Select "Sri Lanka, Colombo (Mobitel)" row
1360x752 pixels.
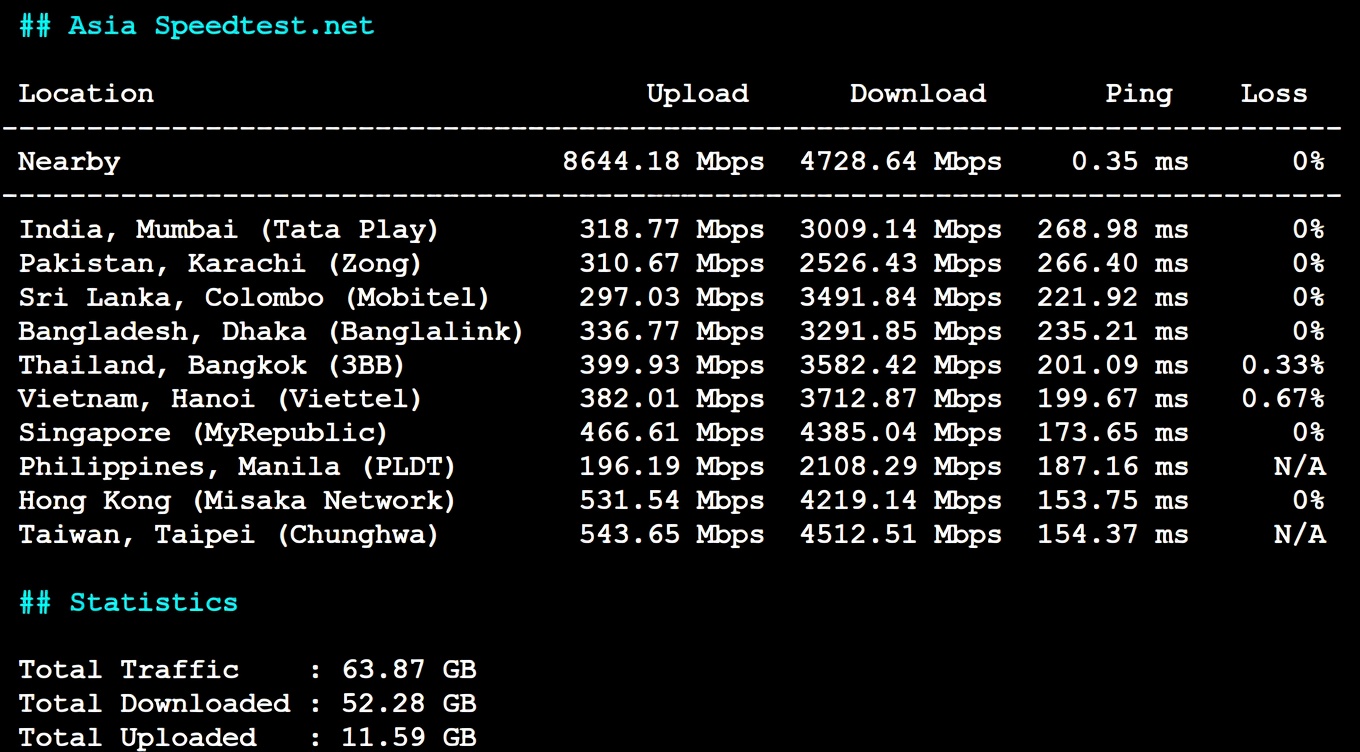[672, 298]
